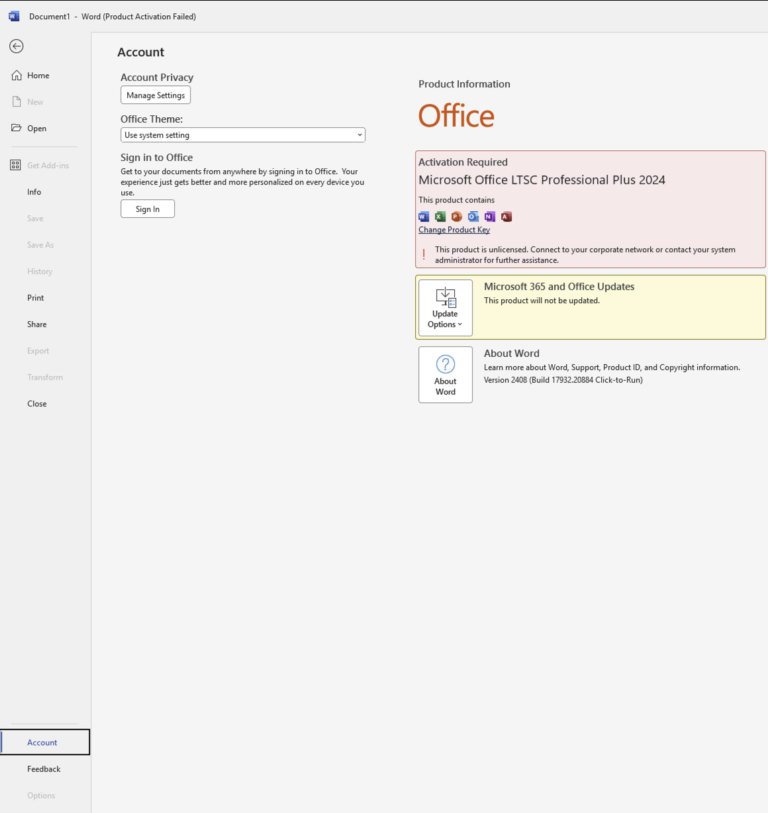Select the Account tab
Image resolution: width=768 pixels, height=813 pixels.
(x=45, y=742)
